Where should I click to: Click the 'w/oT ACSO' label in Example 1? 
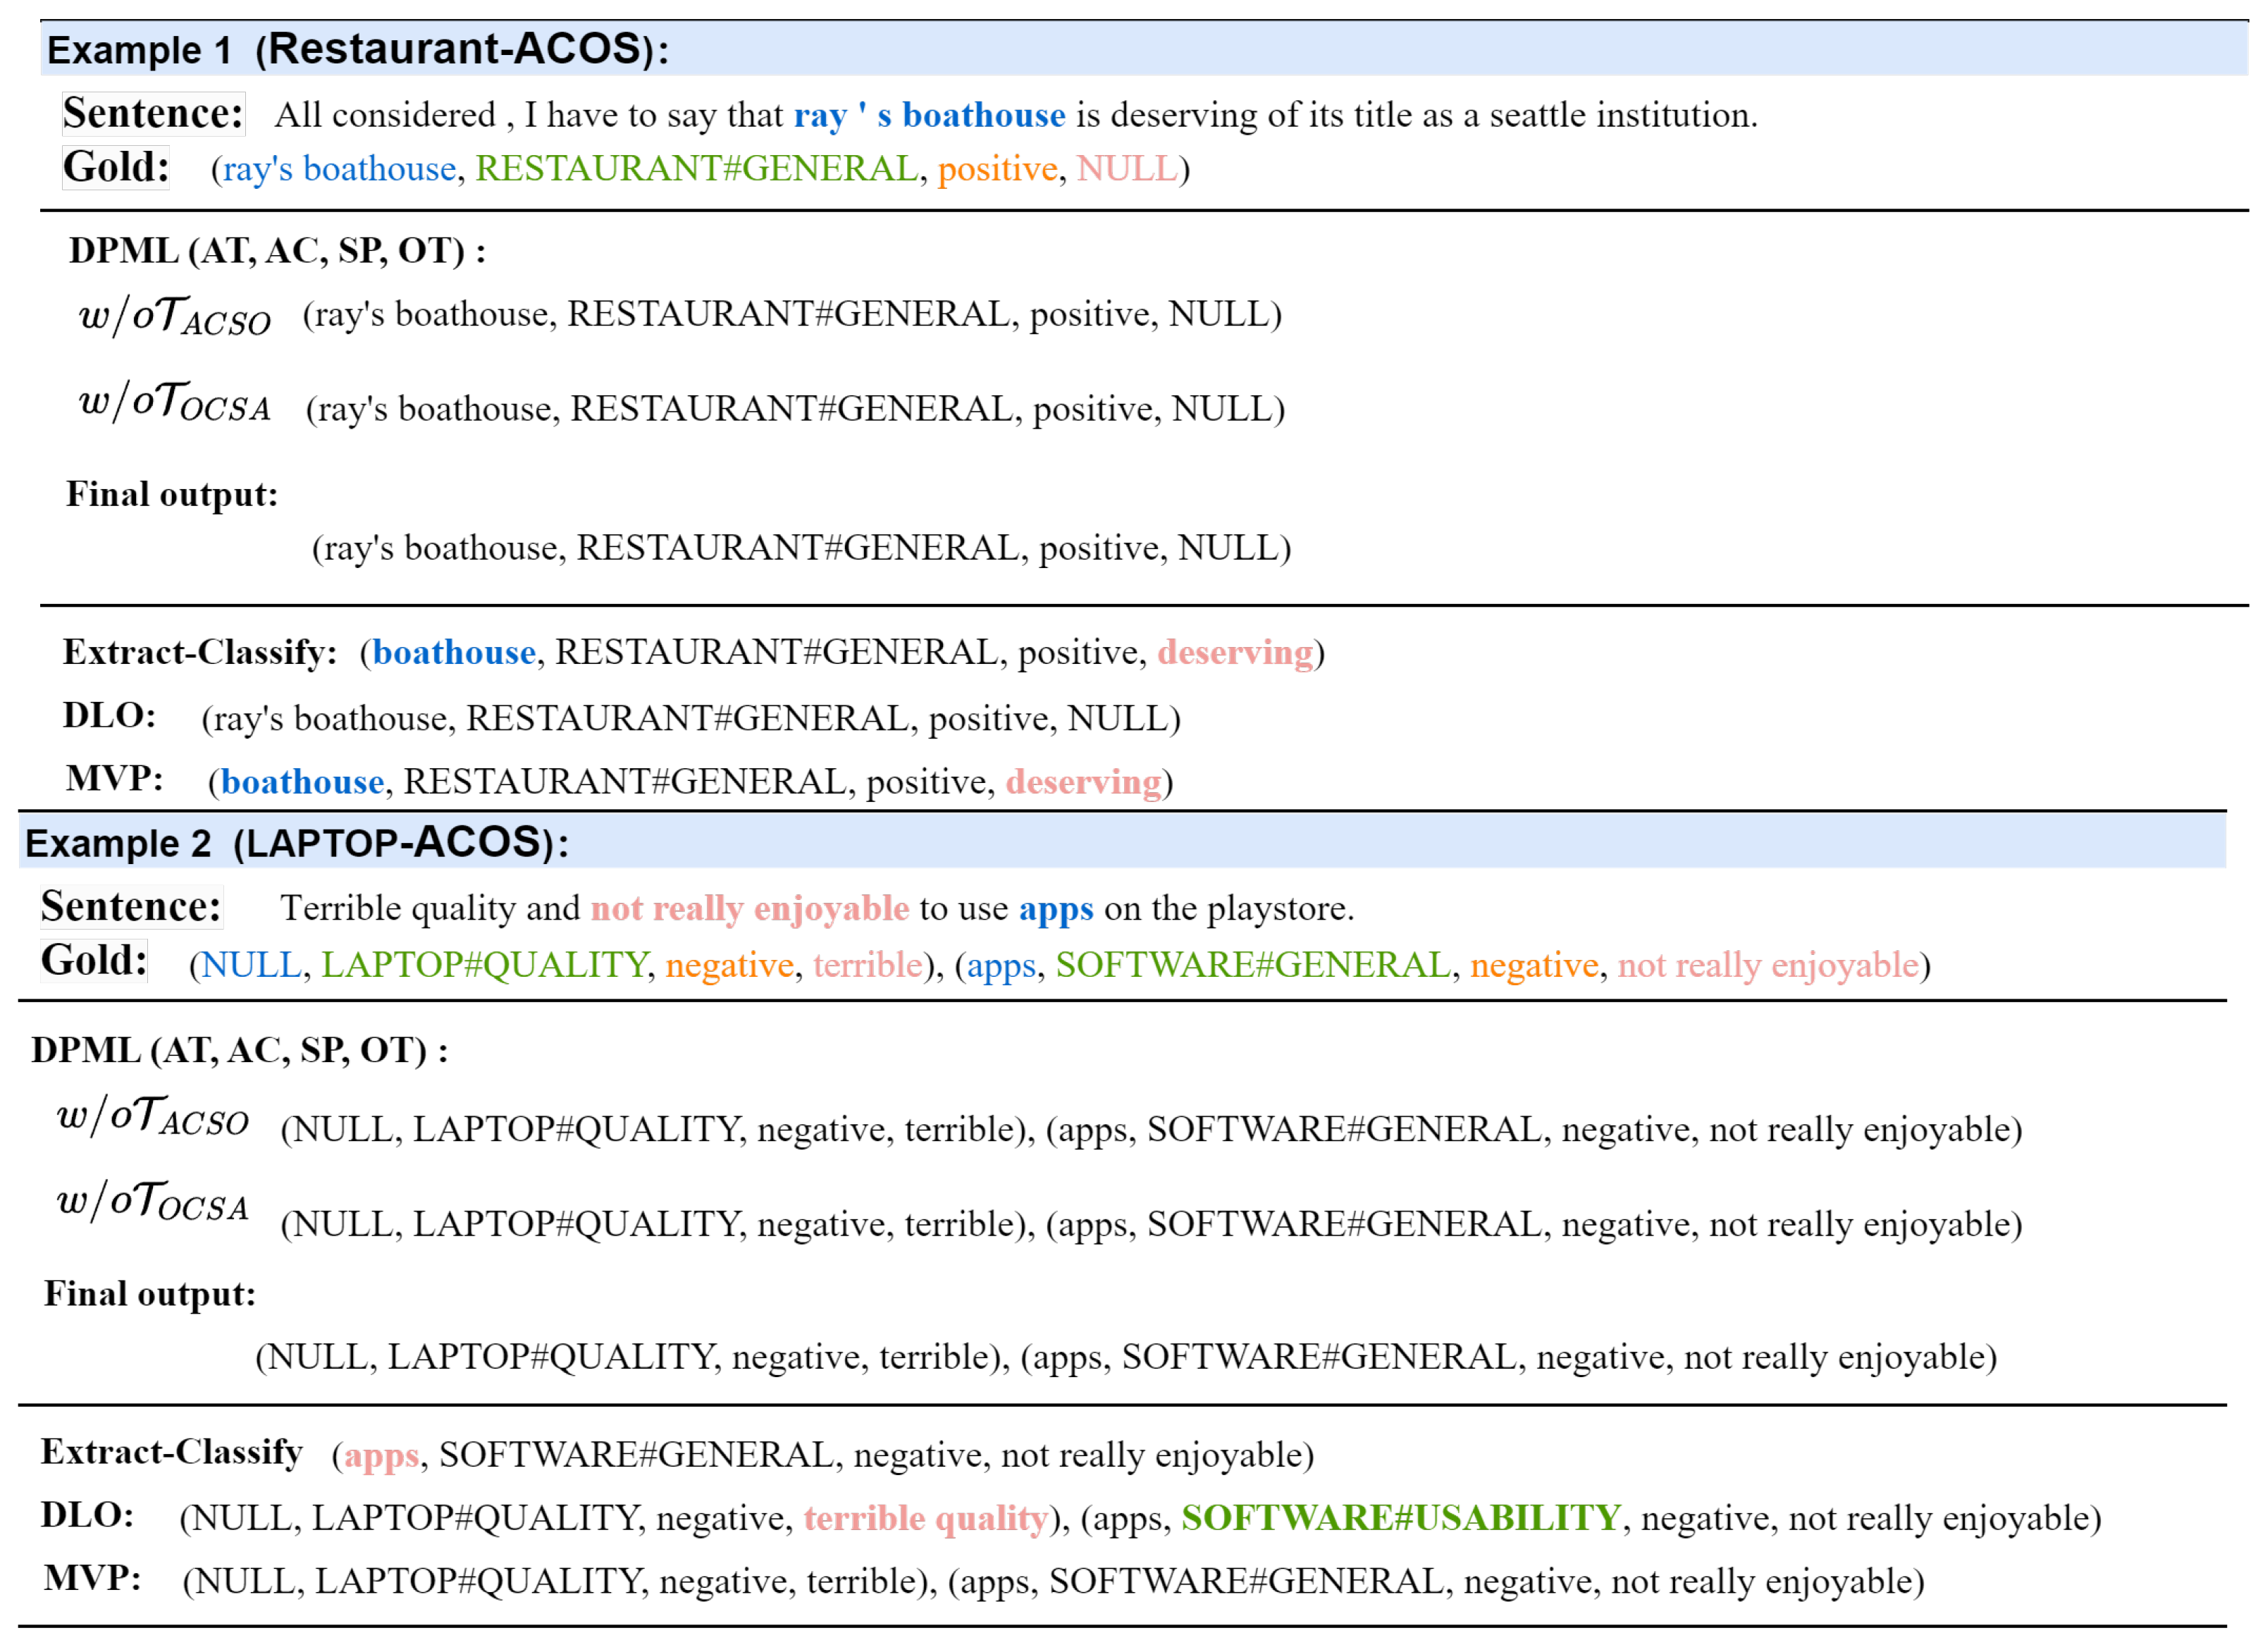[175, 316]
